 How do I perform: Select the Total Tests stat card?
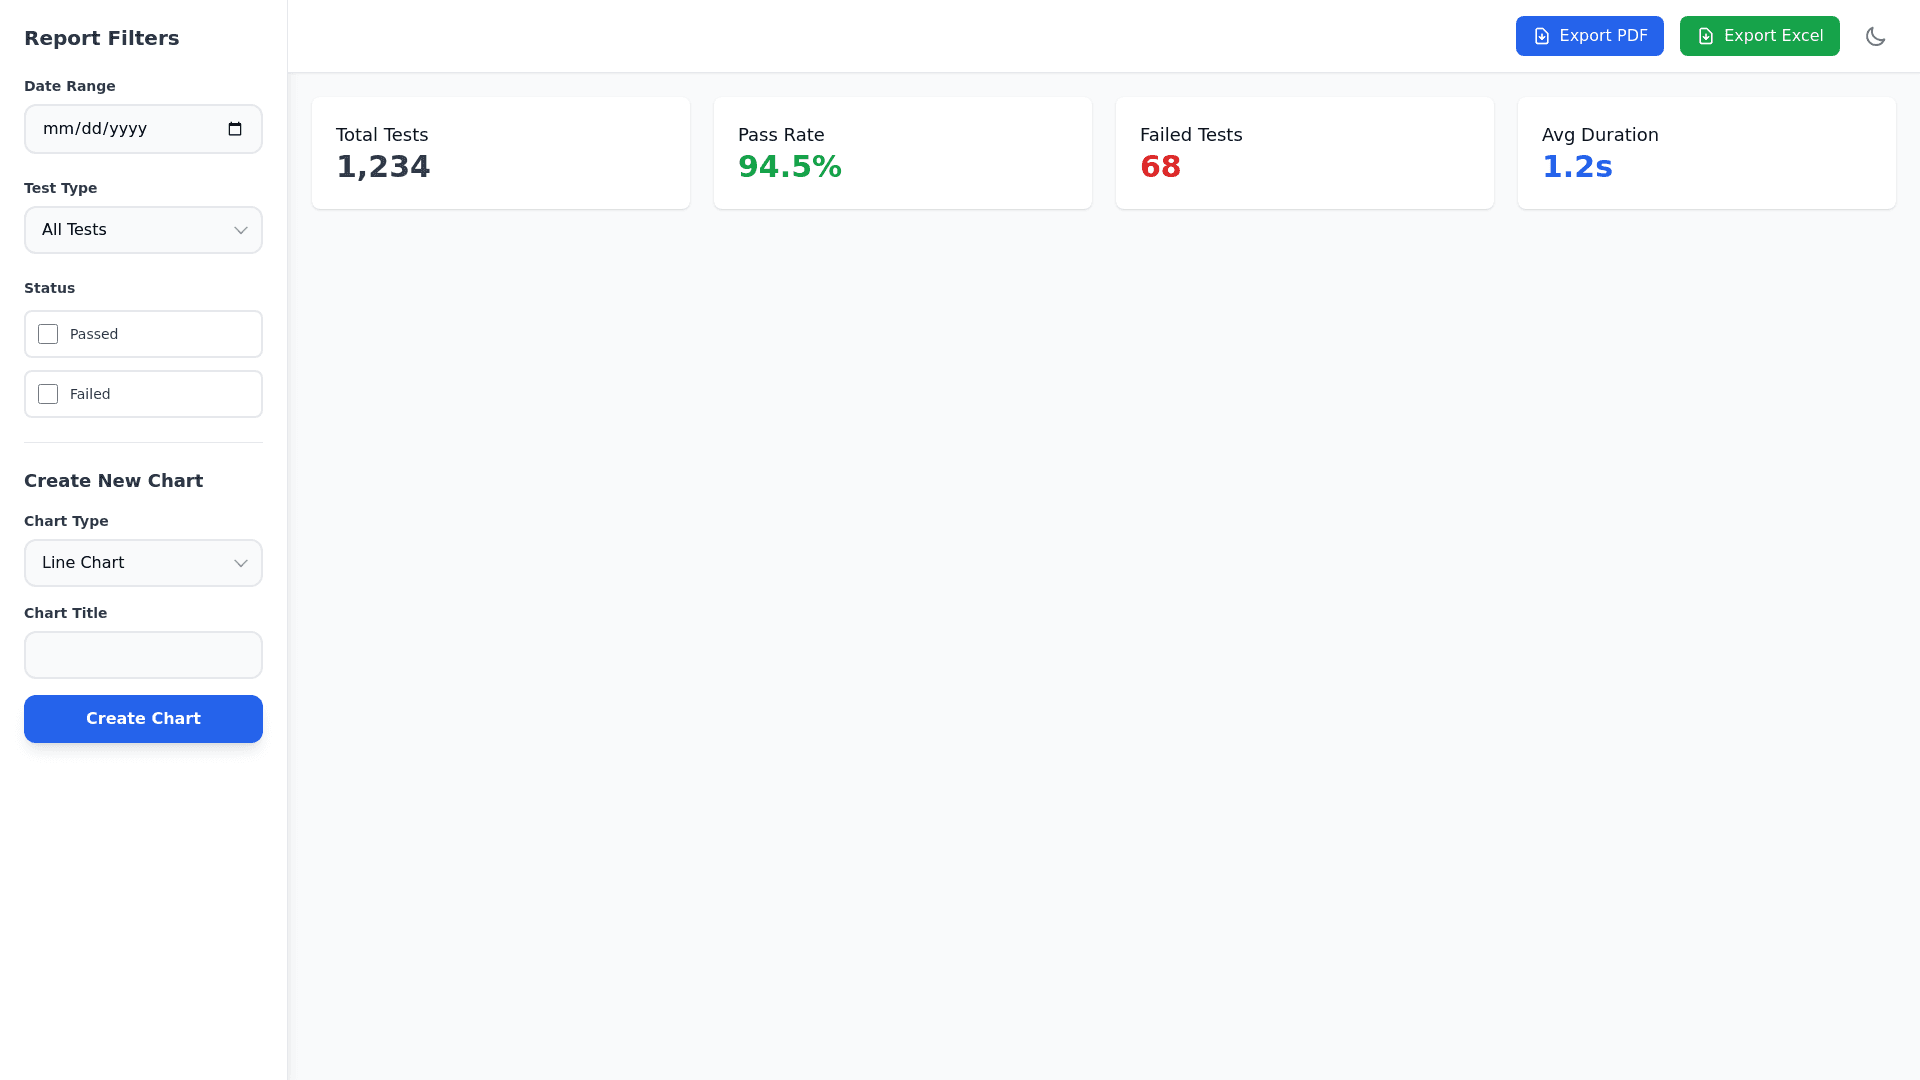[x=500, y=153]
